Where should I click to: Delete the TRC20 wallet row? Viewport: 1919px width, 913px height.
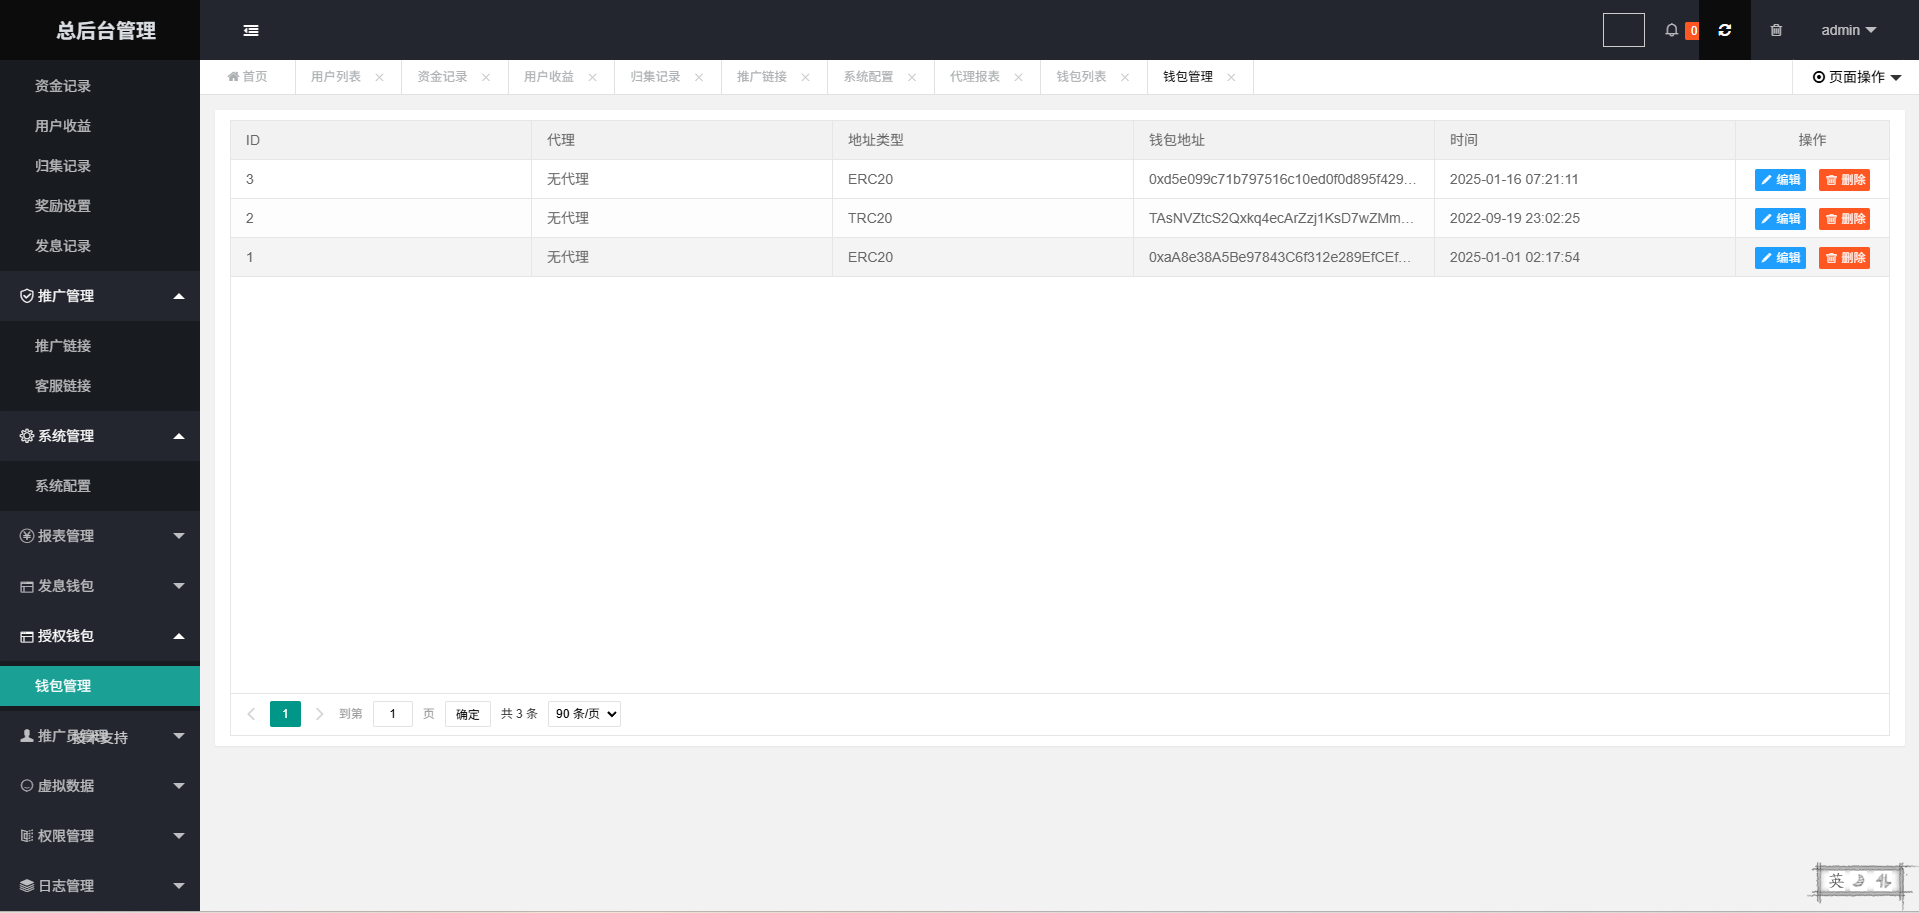pos(1844,219)
